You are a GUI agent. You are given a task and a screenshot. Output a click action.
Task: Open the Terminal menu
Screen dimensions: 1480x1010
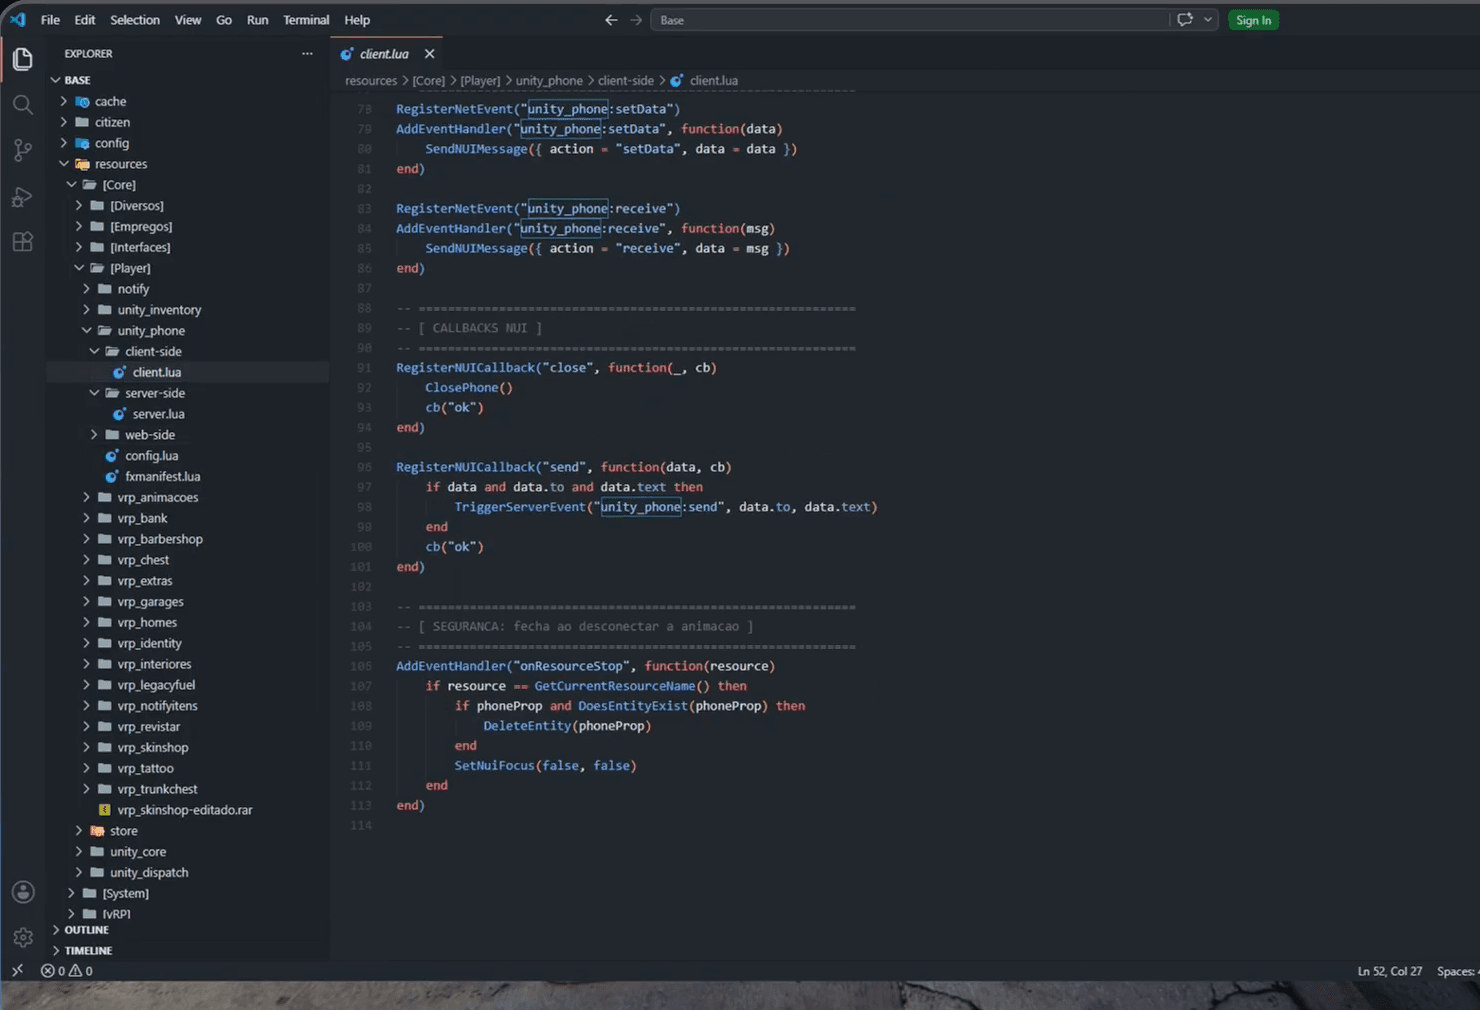point(306,20)
